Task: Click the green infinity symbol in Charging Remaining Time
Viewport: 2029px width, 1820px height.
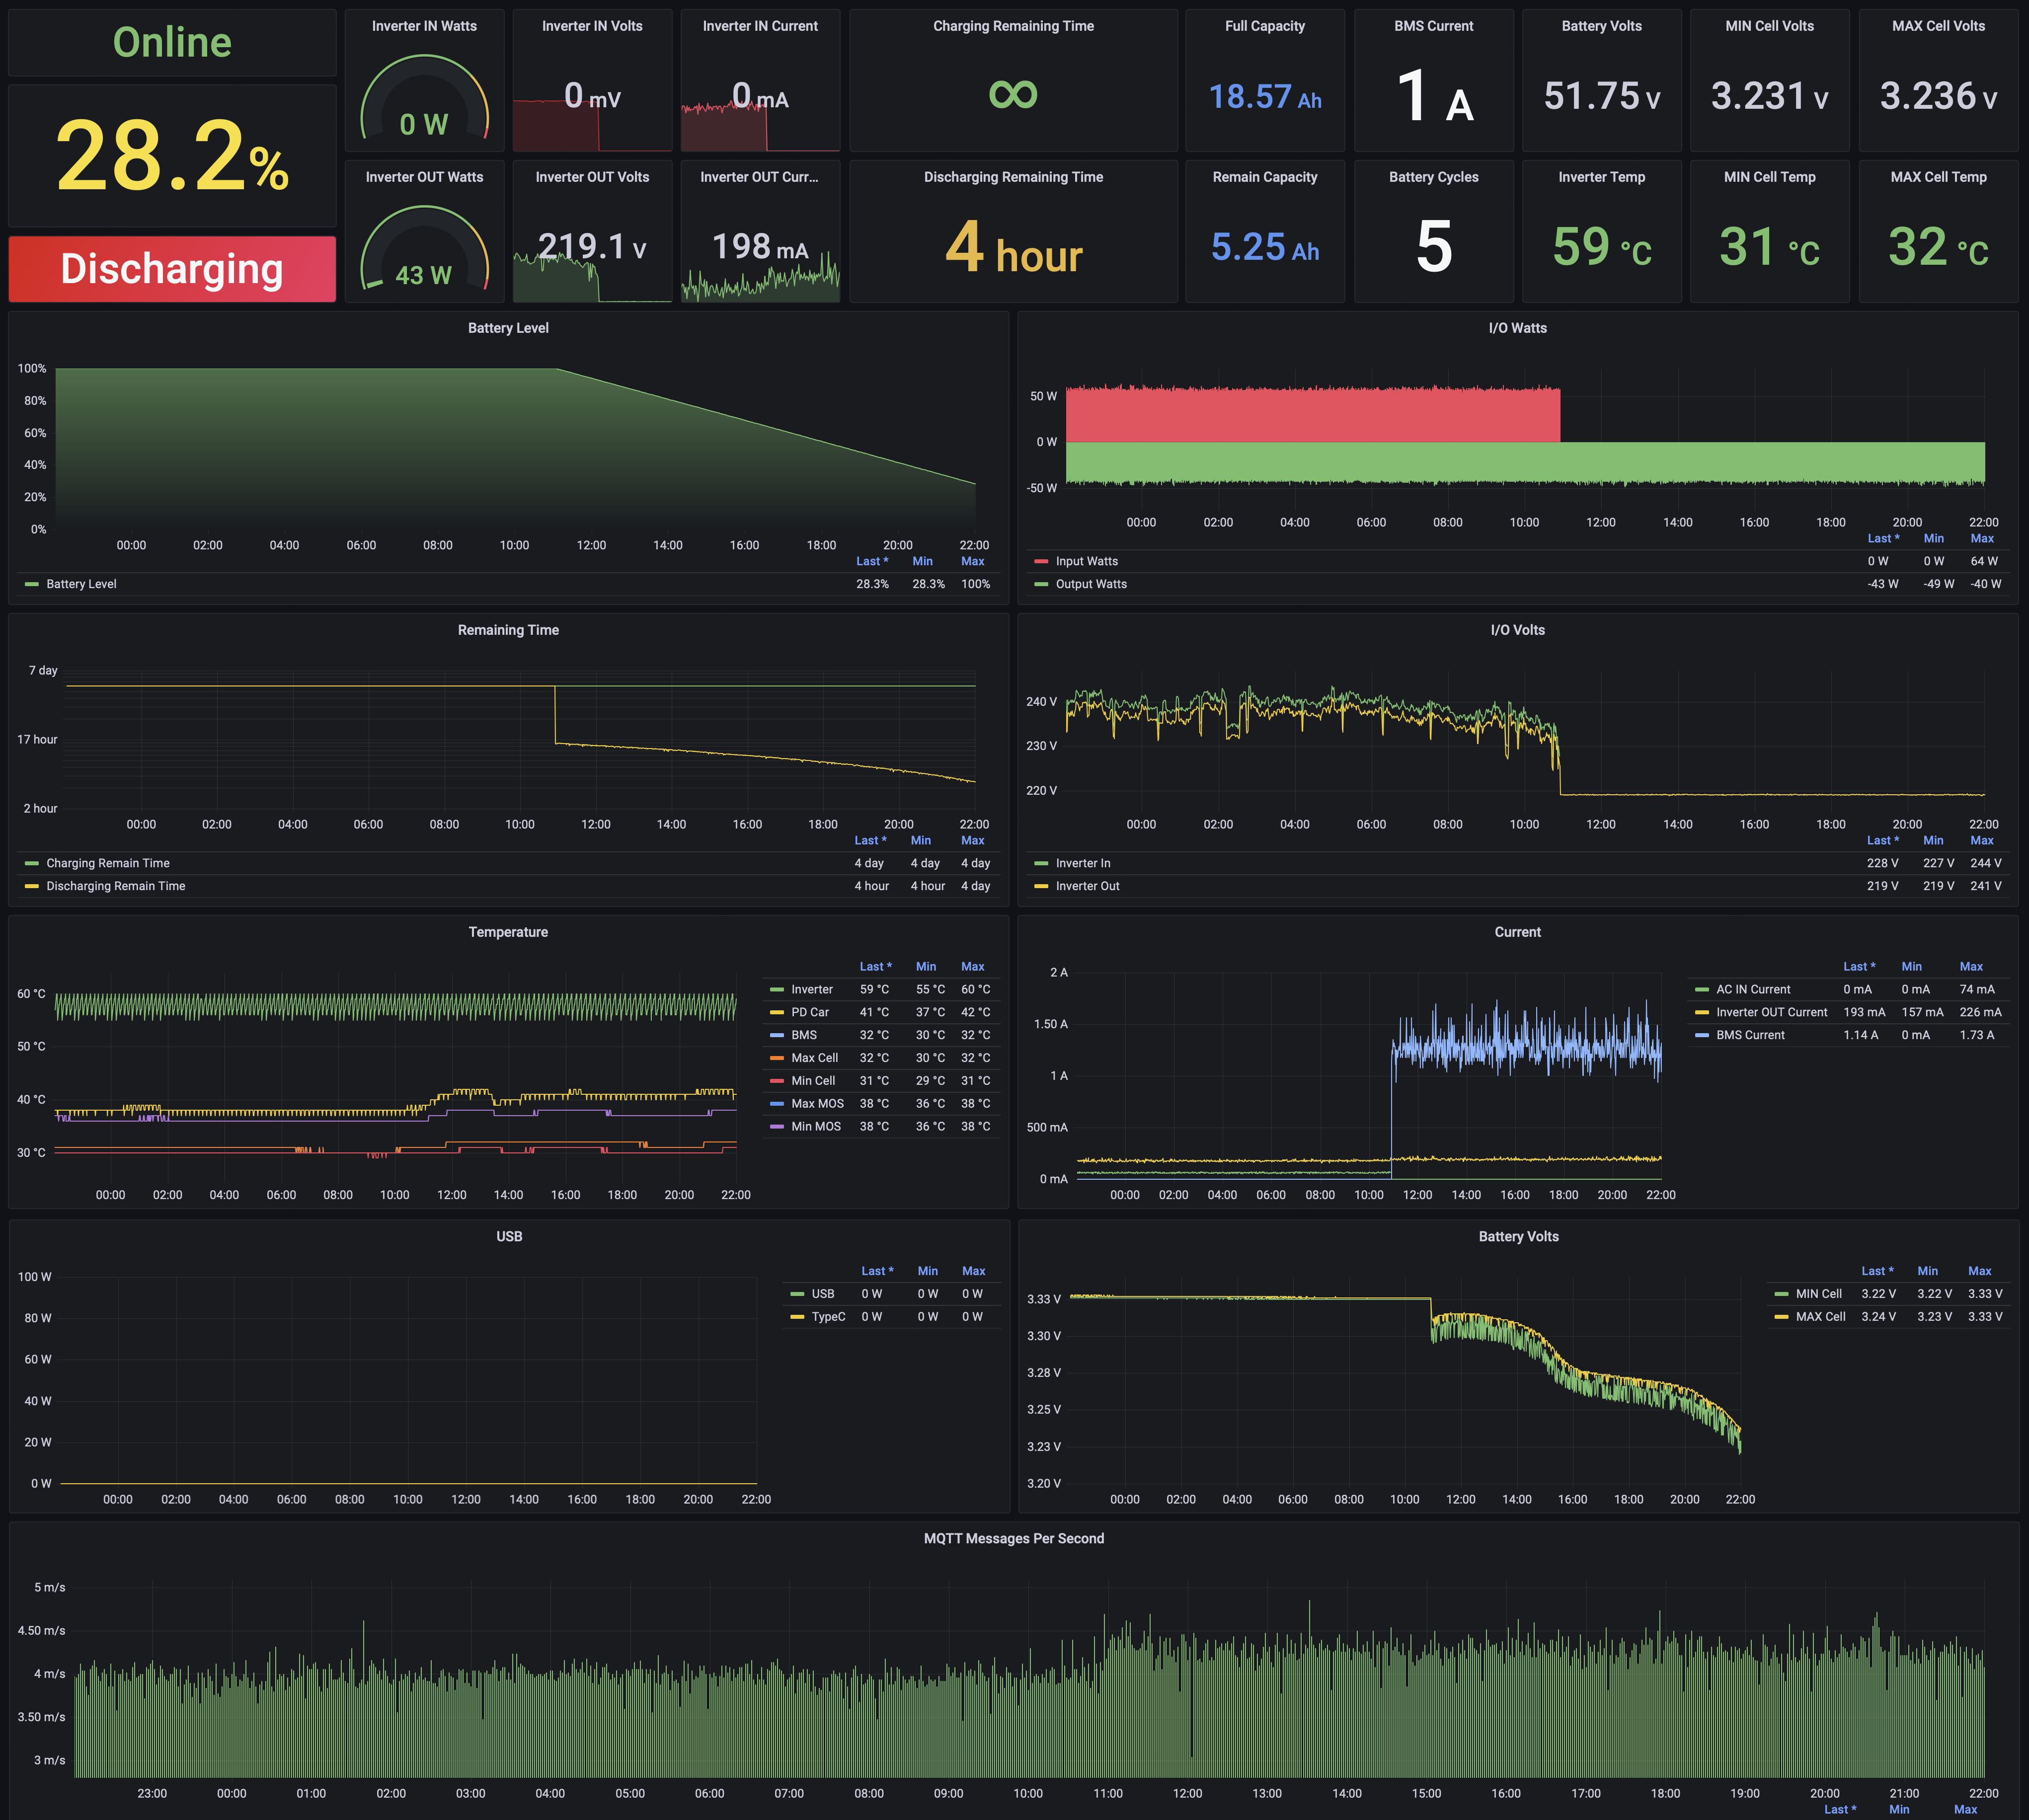Action: tap(1013, 94)
